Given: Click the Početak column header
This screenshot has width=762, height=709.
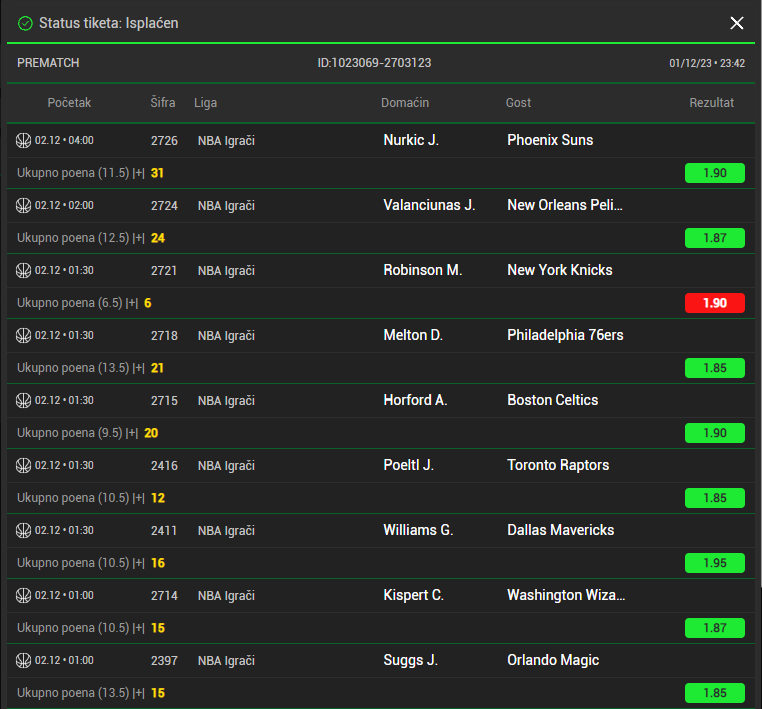Looking at the screenshot, I should (x=69, y=103).
